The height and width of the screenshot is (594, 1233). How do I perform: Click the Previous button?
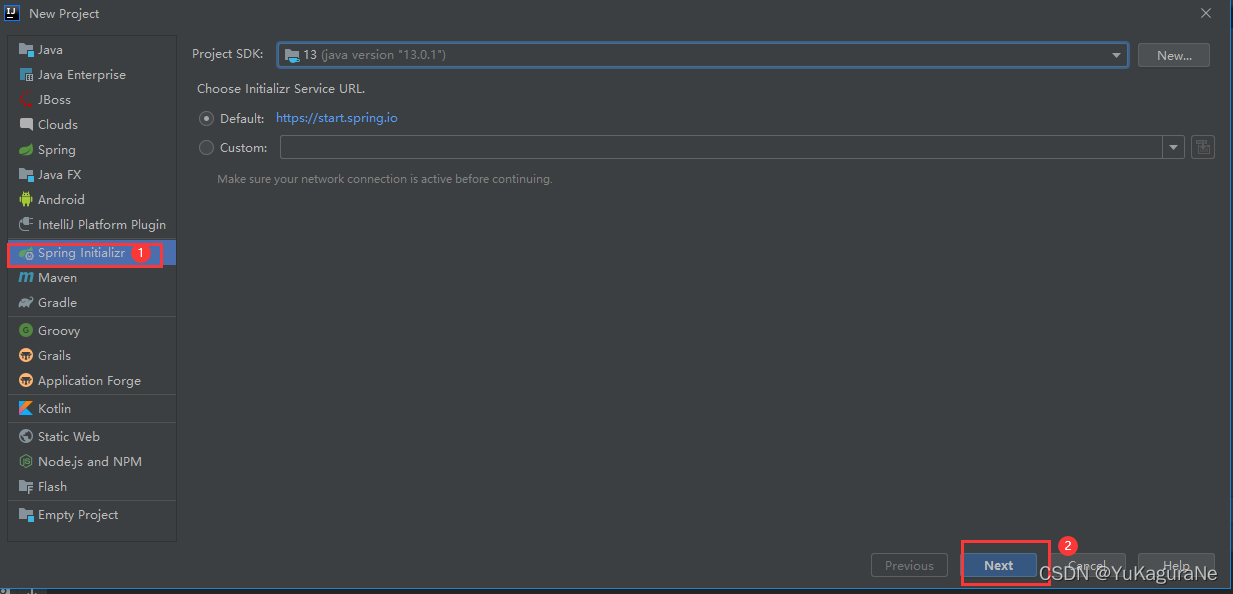click(x=909, y=565)
